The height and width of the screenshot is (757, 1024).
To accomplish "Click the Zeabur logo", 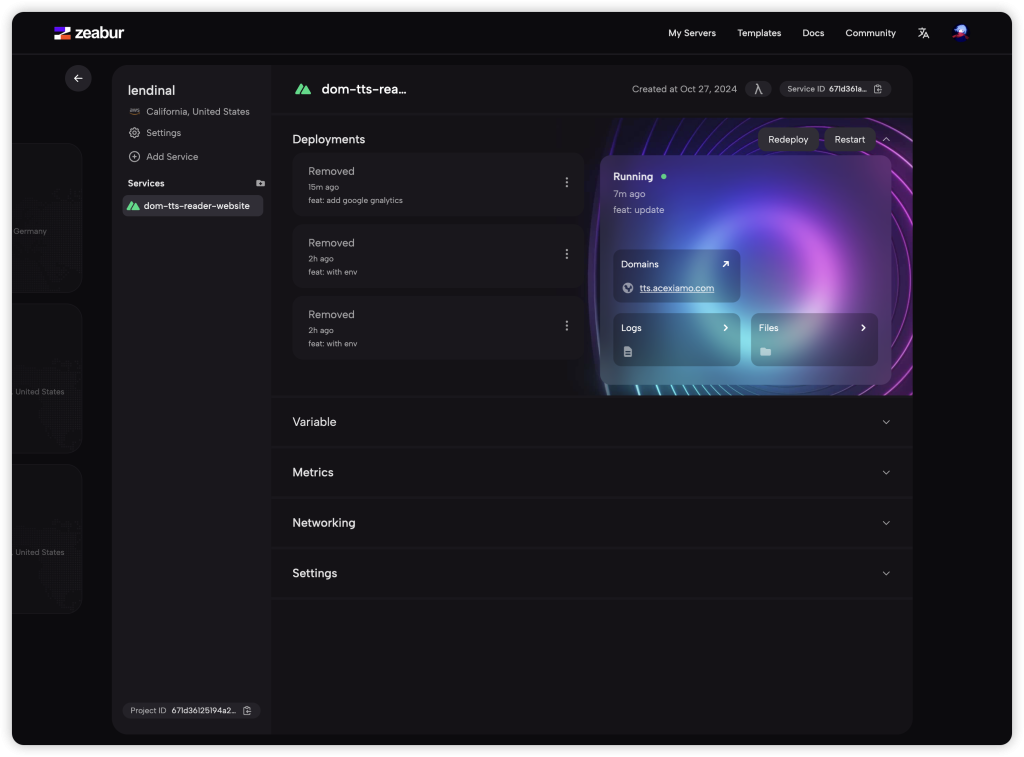I will click(x=89, y=33).
